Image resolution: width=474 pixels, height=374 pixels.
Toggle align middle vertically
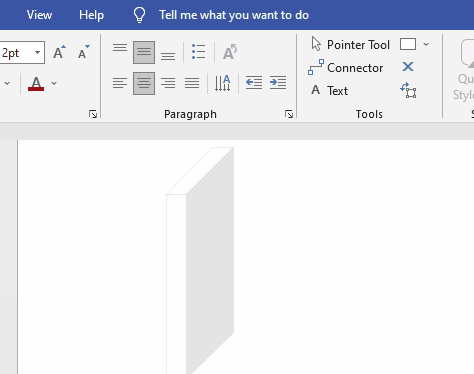(144, 52)
